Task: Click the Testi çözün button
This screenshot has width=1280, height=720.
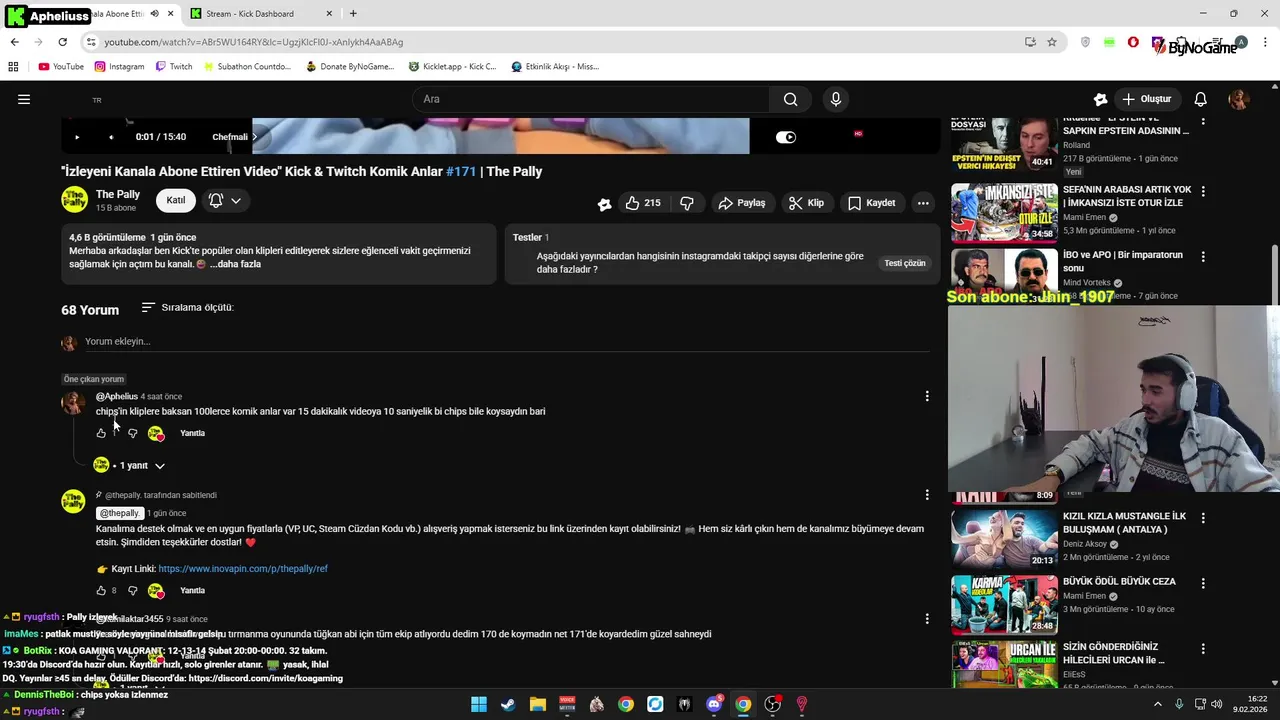Action: 904,263
